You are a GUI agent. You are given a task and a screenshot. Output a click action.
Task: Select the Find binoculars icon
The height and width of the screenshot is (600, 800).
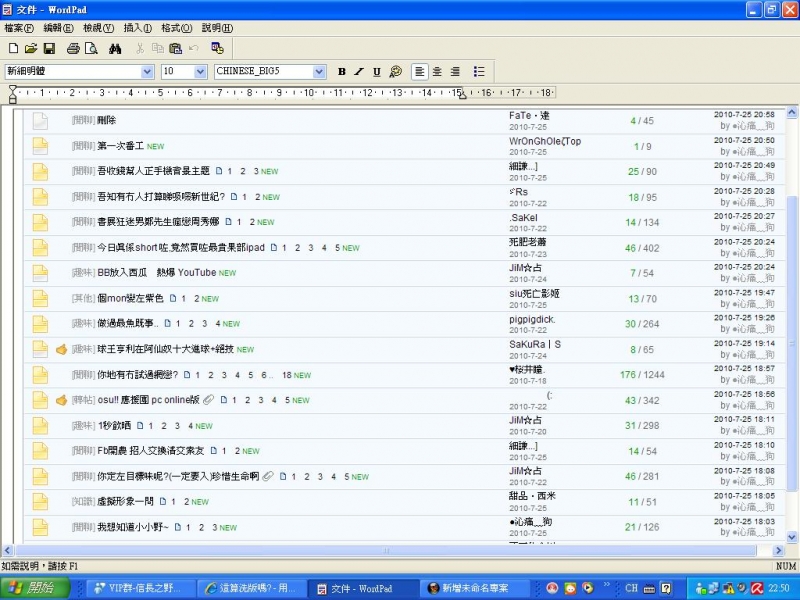click(113, 48)
